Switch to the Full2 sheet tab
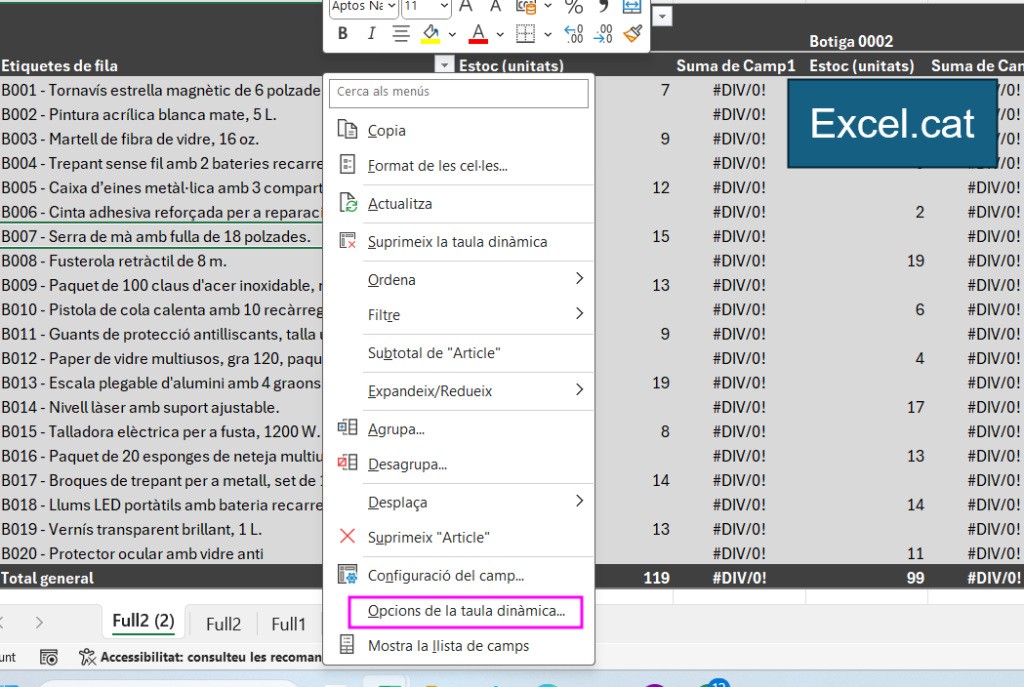This screenshot has height=687, width=1024. tap(223, 624)
